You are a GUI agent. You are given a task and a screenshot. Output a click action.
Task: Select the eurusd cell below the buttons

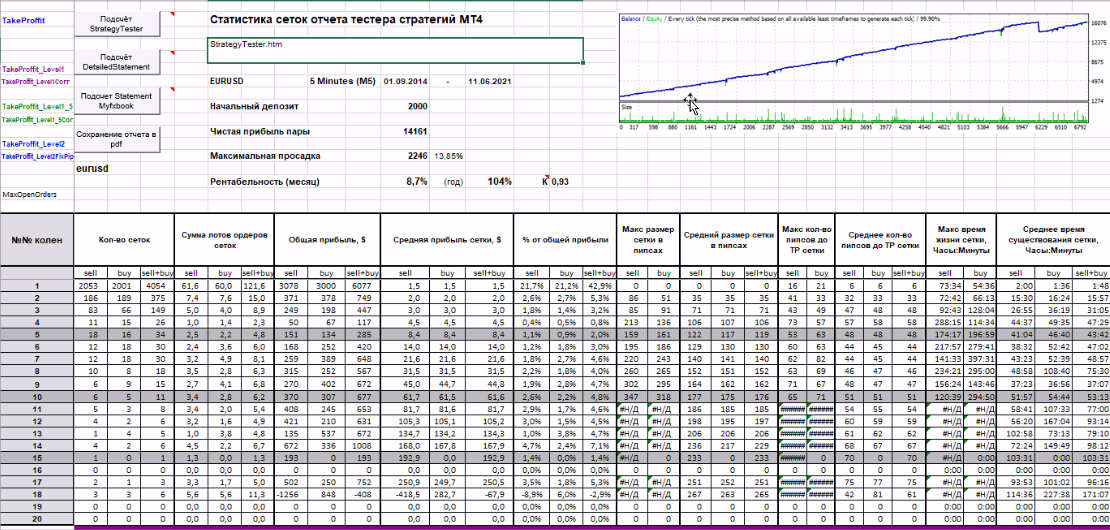pos(93,170)
